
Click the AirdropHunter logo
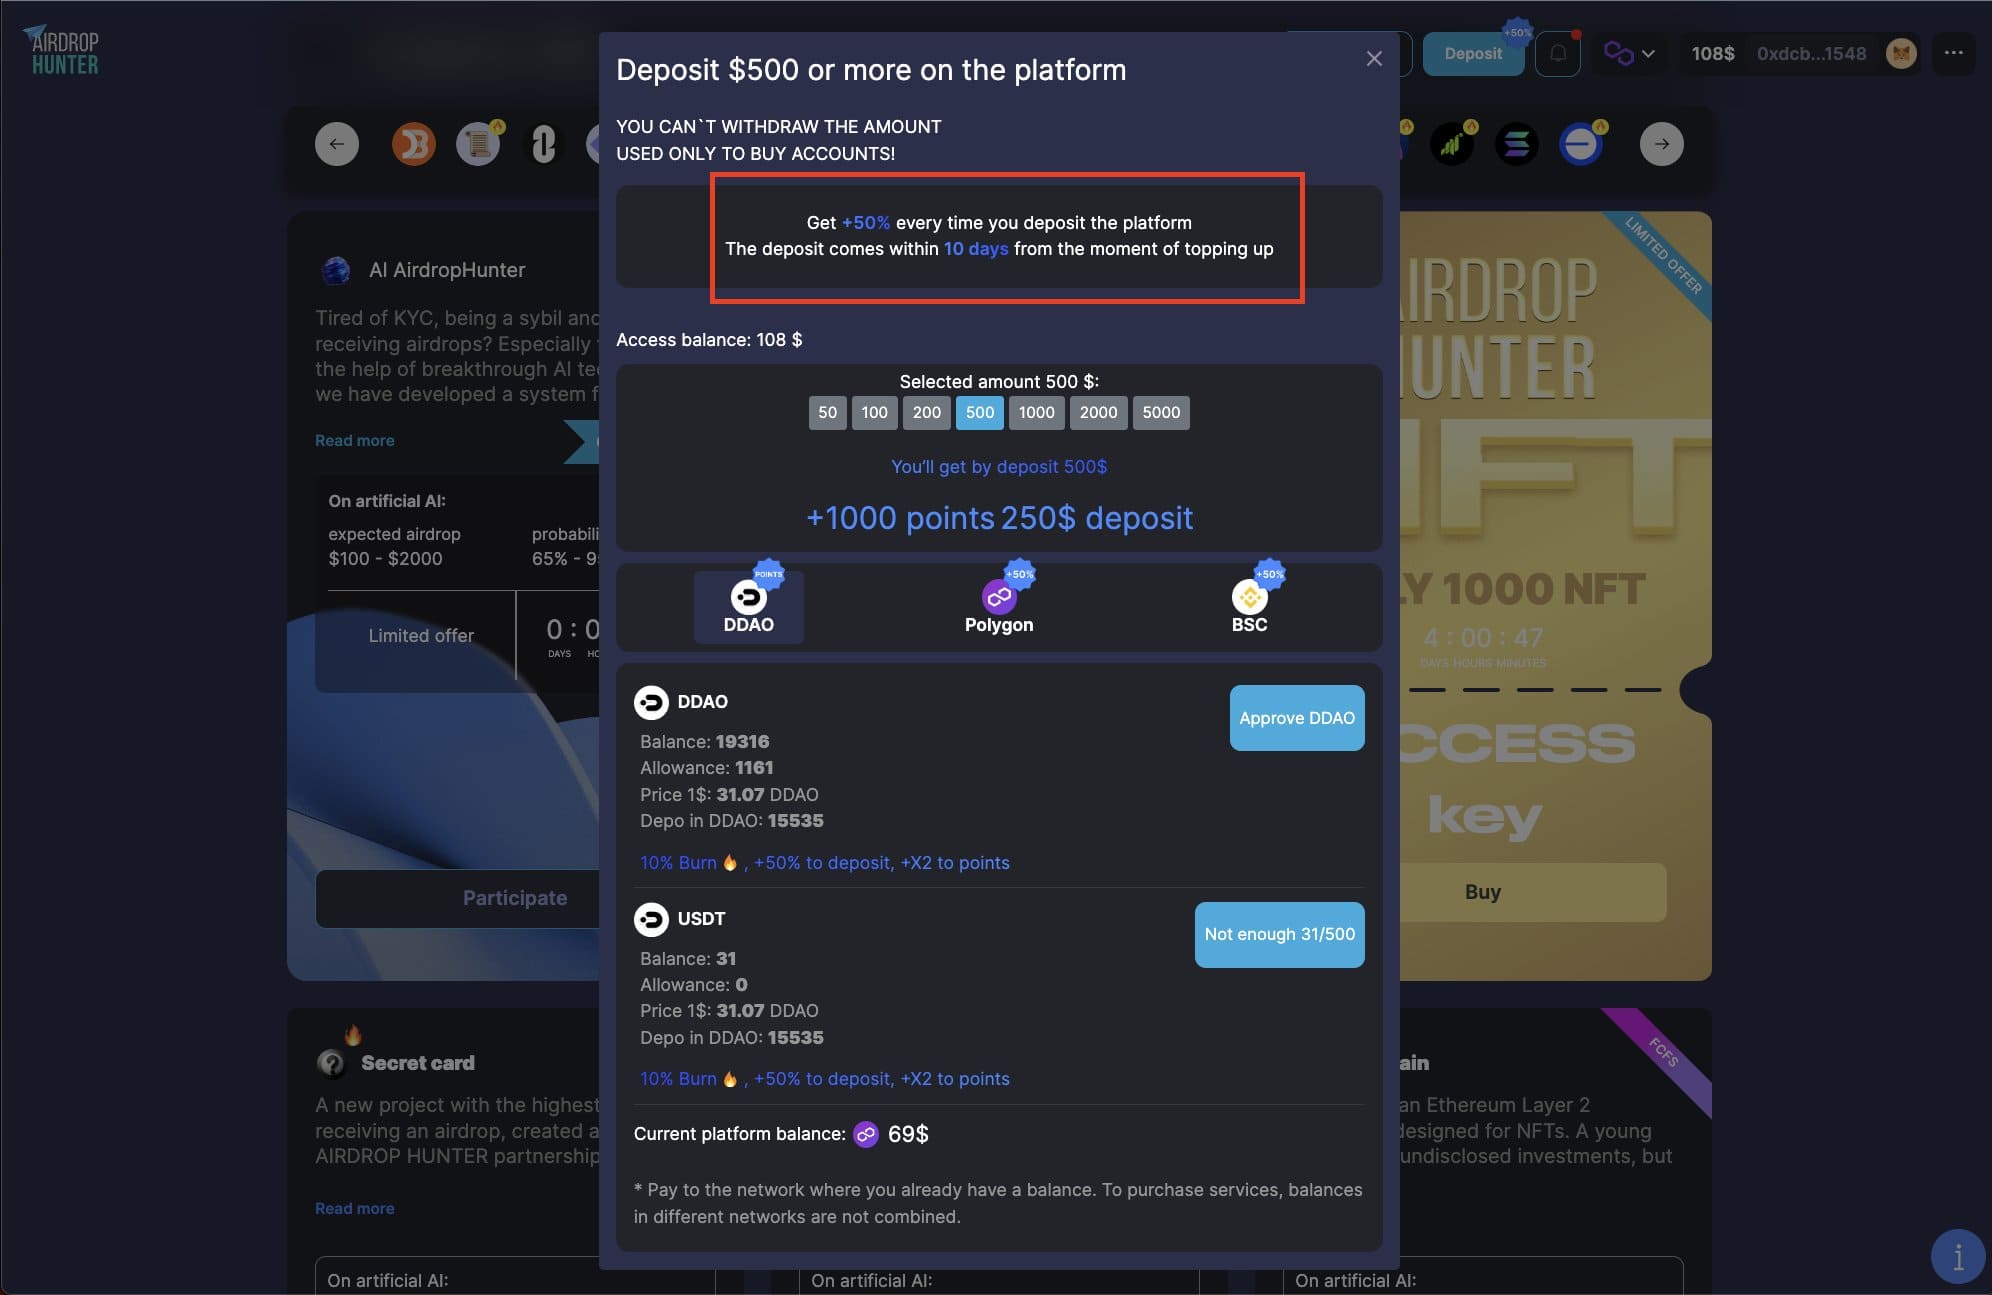(x=63, y=52)
